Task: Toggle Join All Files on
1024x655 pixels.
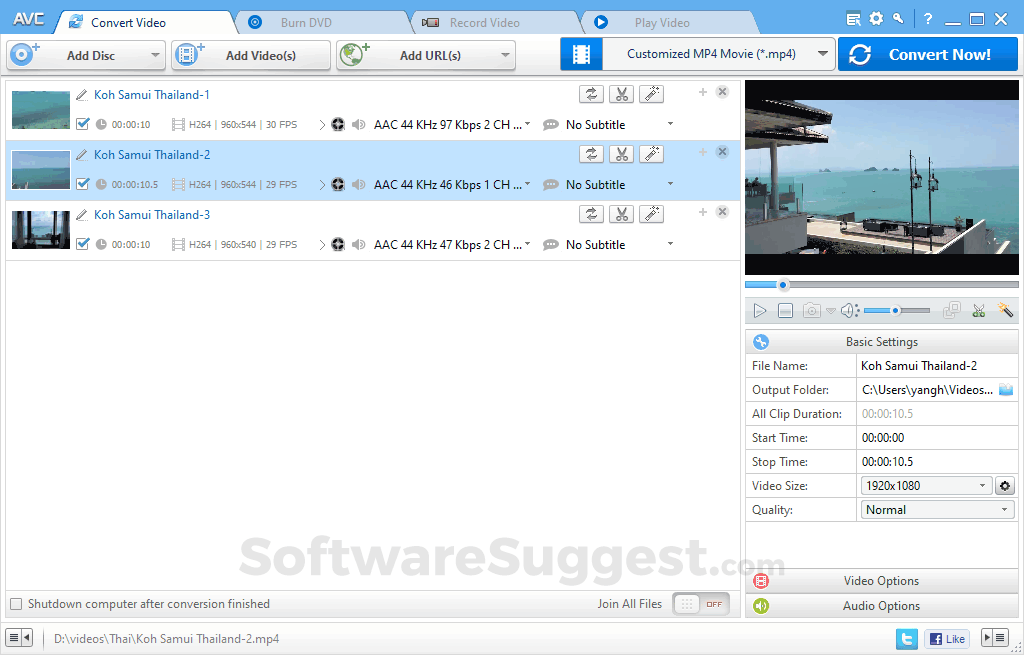Action: 701,603
